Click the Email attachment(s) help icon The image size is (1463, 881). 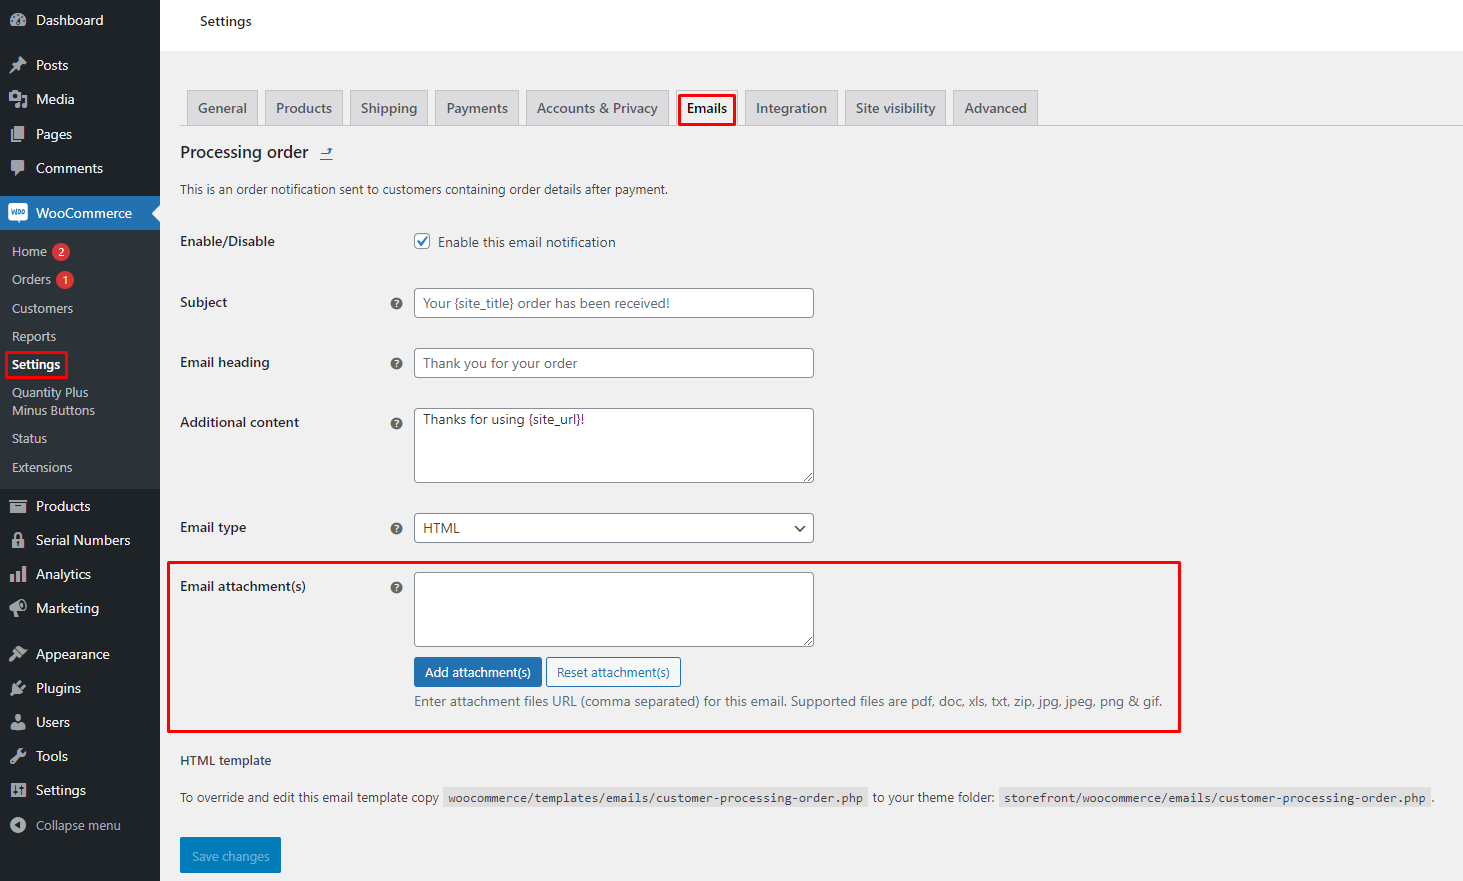396,587
